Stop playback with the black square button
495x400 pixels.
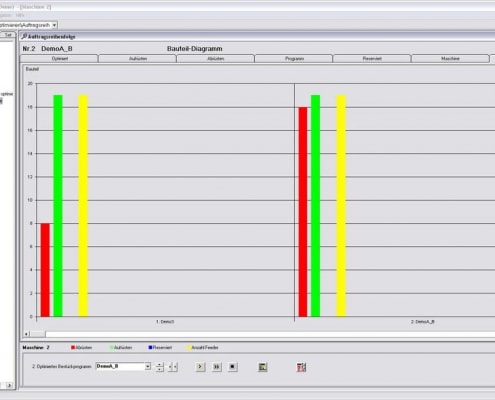(x=232, y=367)
